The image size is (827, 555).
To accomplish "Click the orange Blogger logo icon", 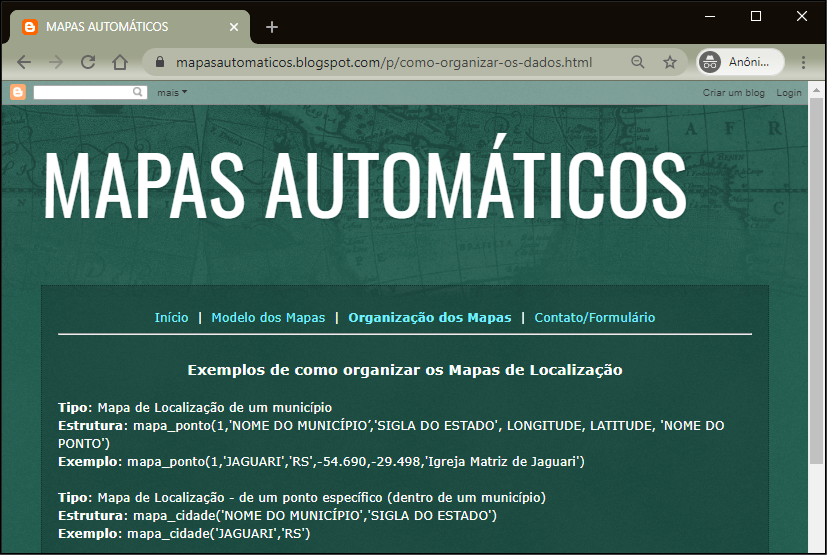I will coord(18,92).
